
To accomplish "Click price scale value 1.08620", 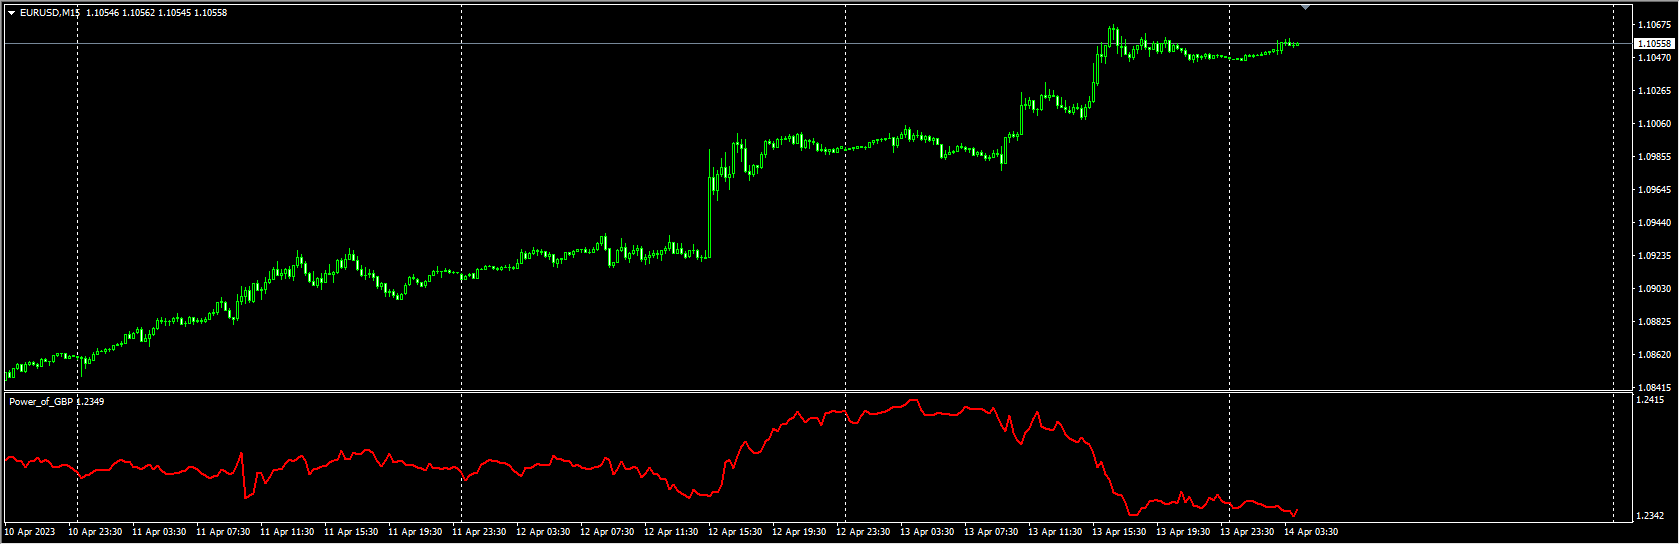I will [1655, 354].
